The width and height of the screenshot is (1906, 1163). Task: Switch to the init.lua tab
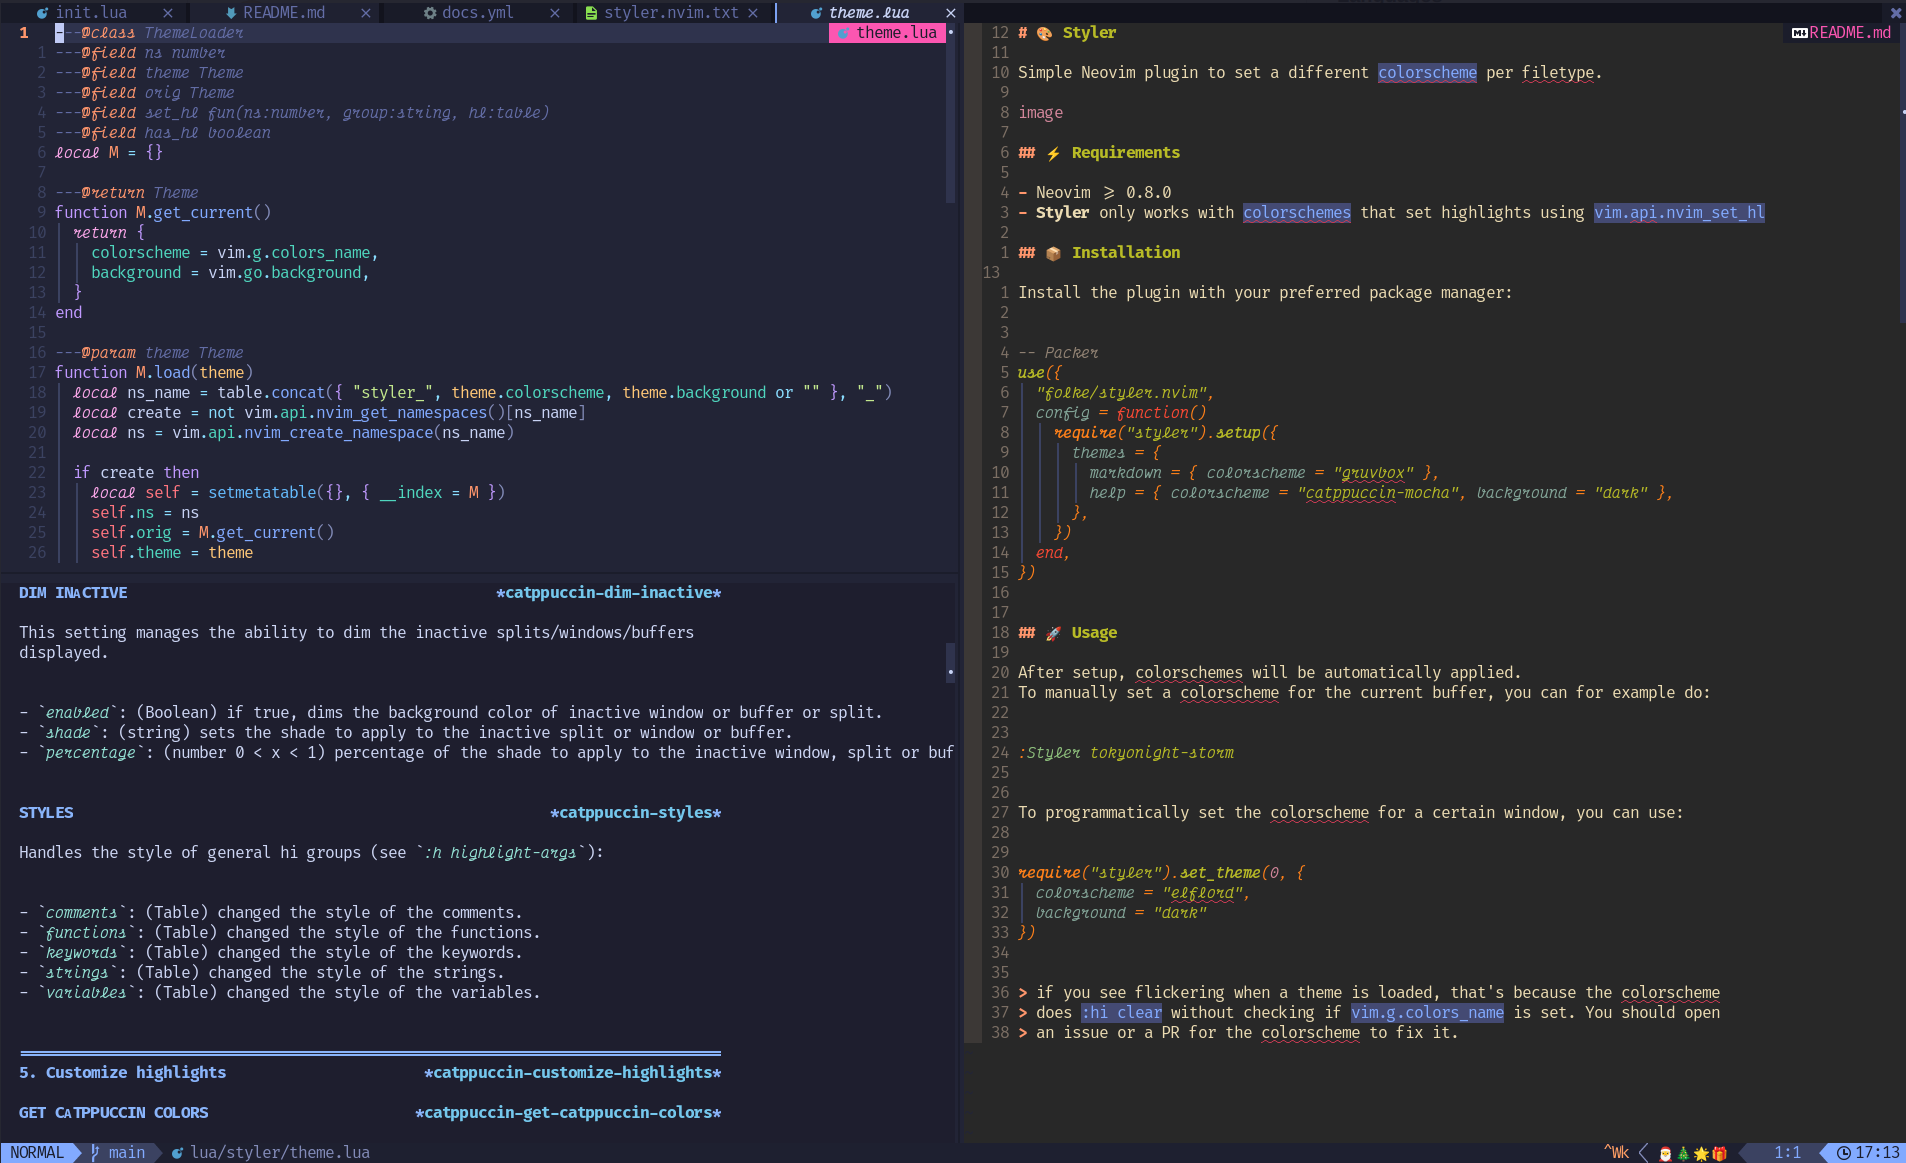tap(91, 12)
